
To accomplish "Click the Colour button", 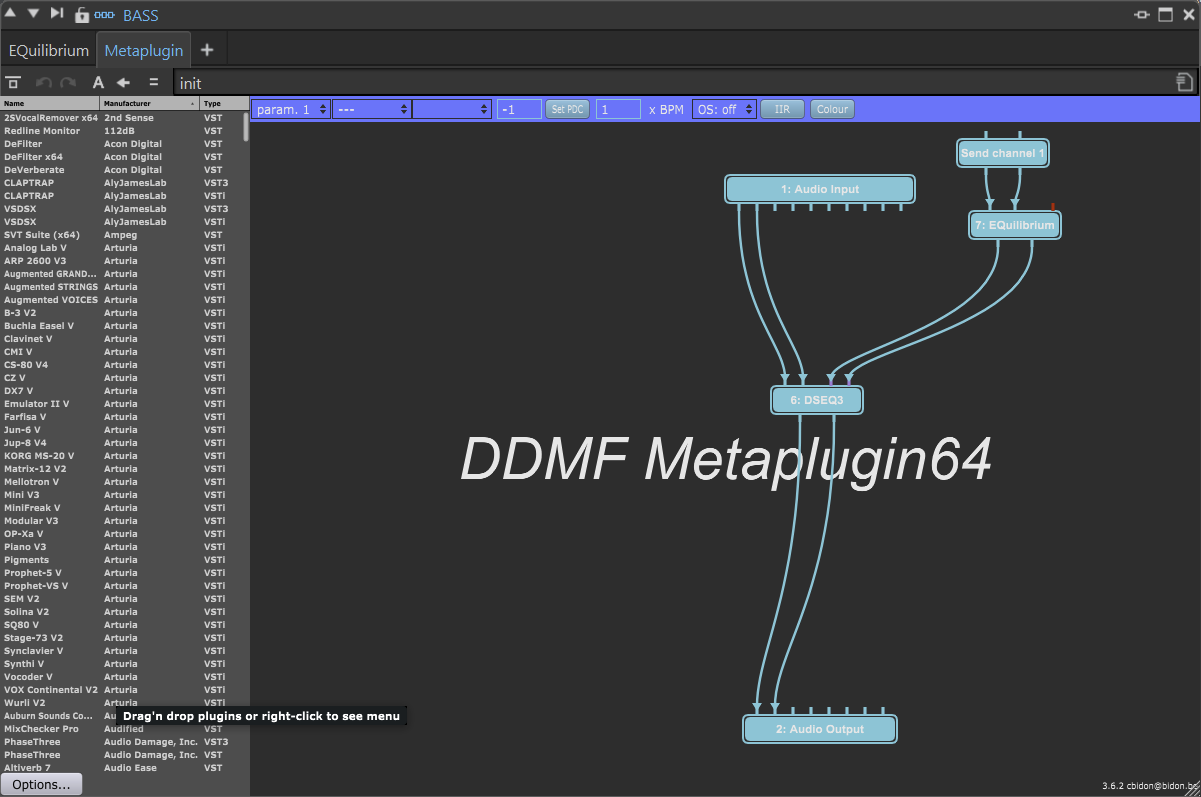I will [x=833, y=109].
